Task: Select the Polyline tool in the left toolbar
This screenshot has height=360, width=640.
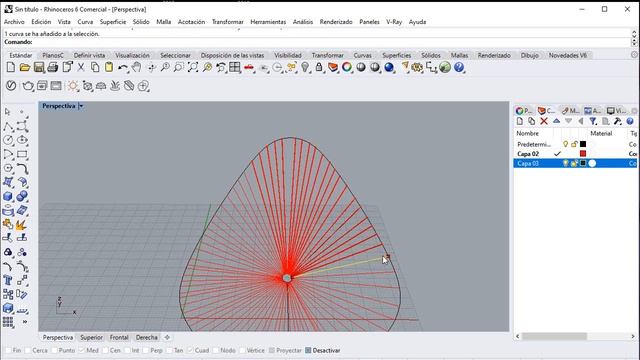Action: click(x=8, y=127)
